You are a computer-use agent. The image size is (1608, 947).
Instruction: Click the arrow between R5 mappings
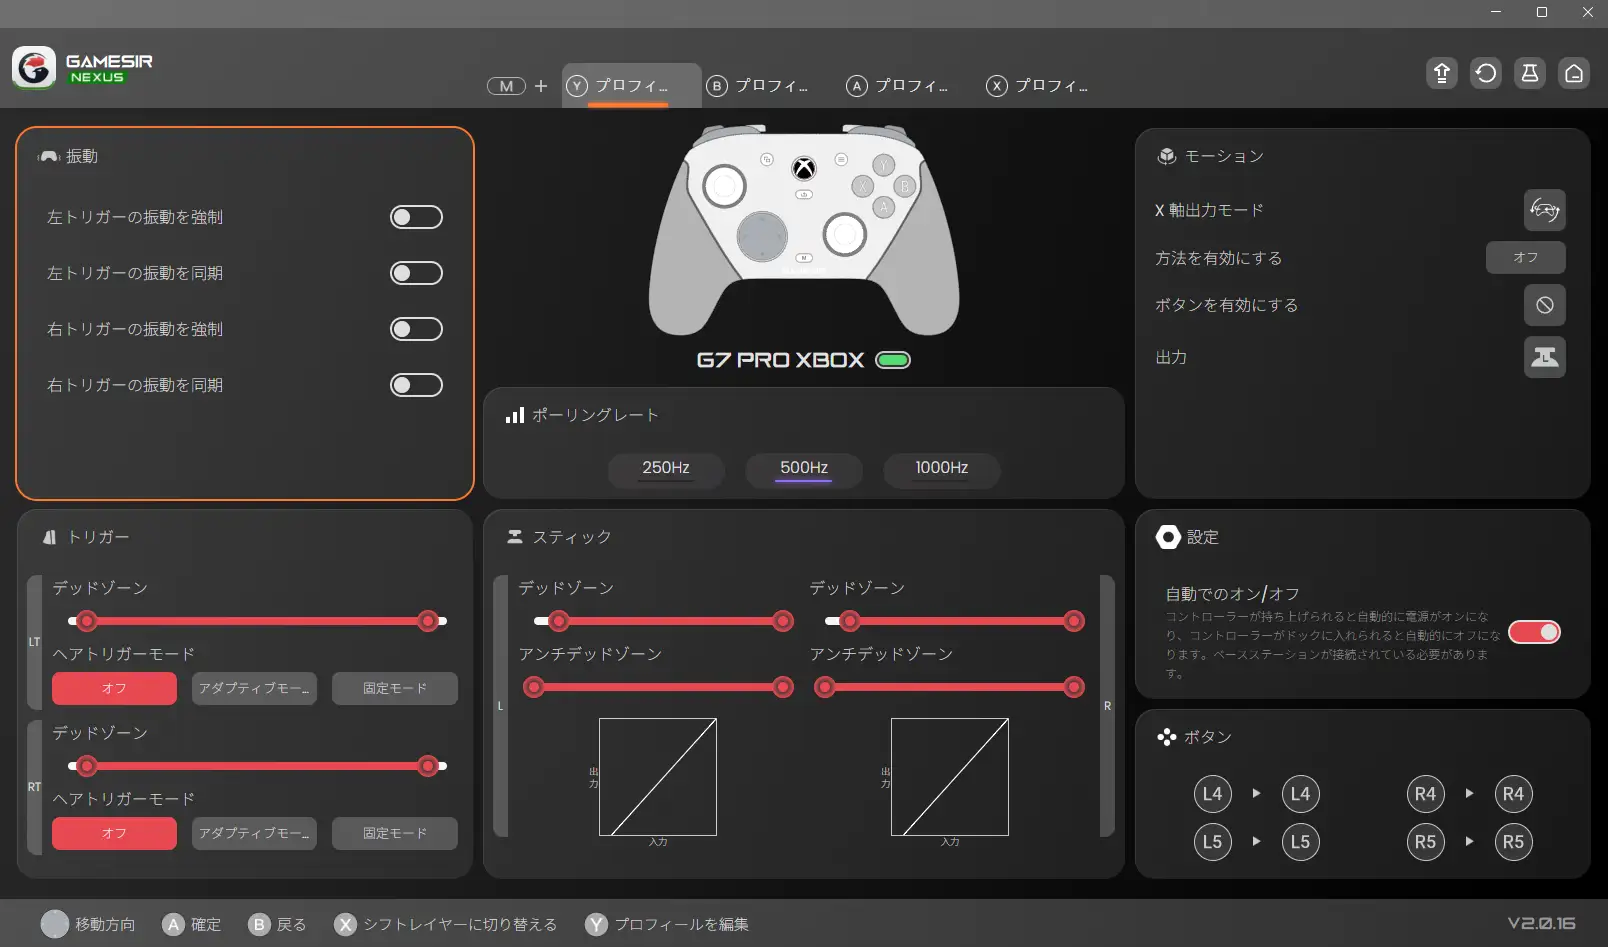1469,841
